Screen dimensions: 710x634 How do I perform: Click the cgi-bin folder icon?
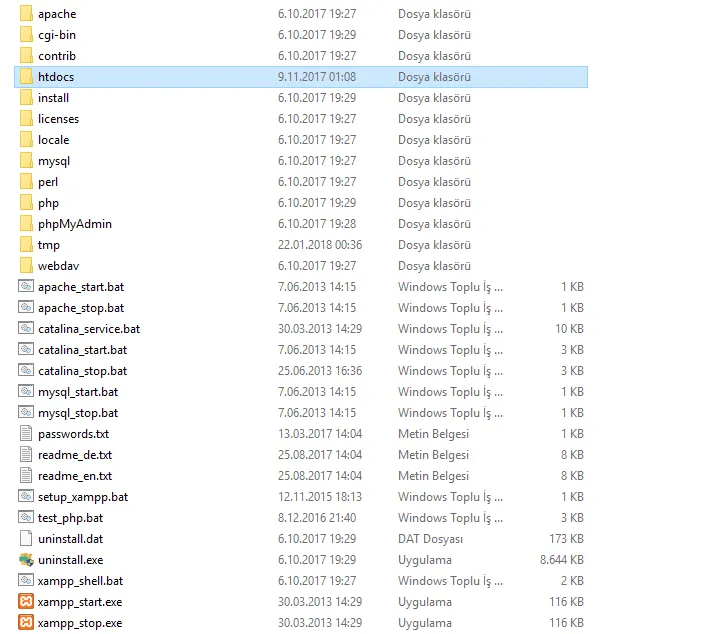pyautogui.click(x=26, y=35)
